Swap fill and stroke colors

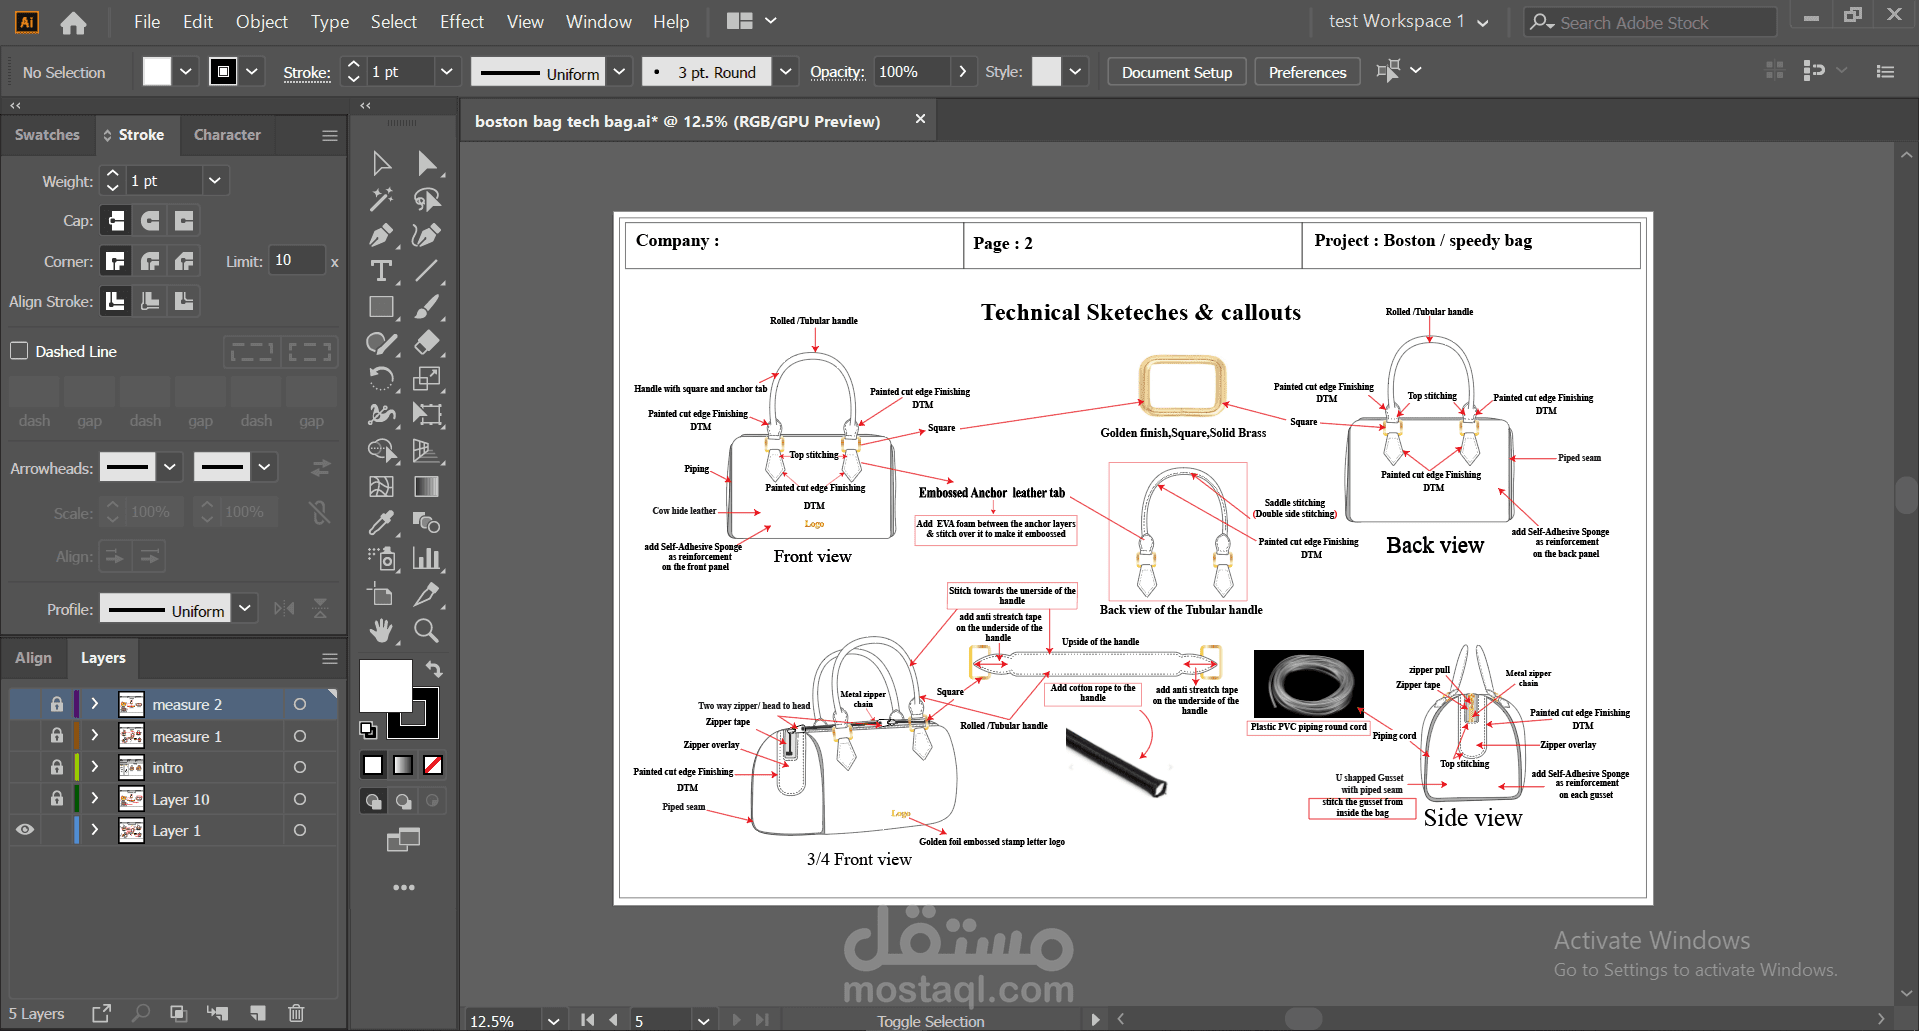(434, 669)
